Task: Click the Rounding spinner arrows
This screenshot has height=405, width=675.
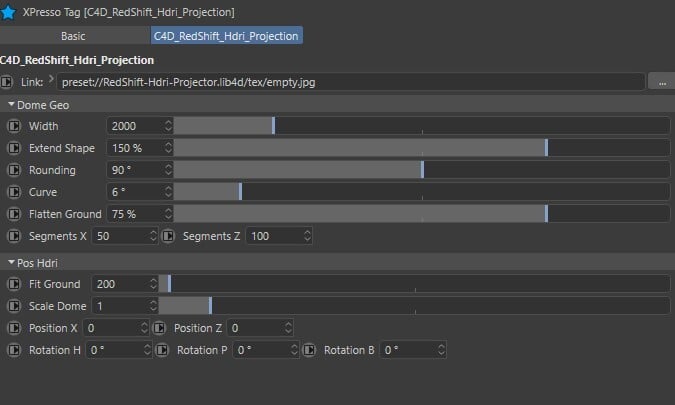Action: point(168,170)
